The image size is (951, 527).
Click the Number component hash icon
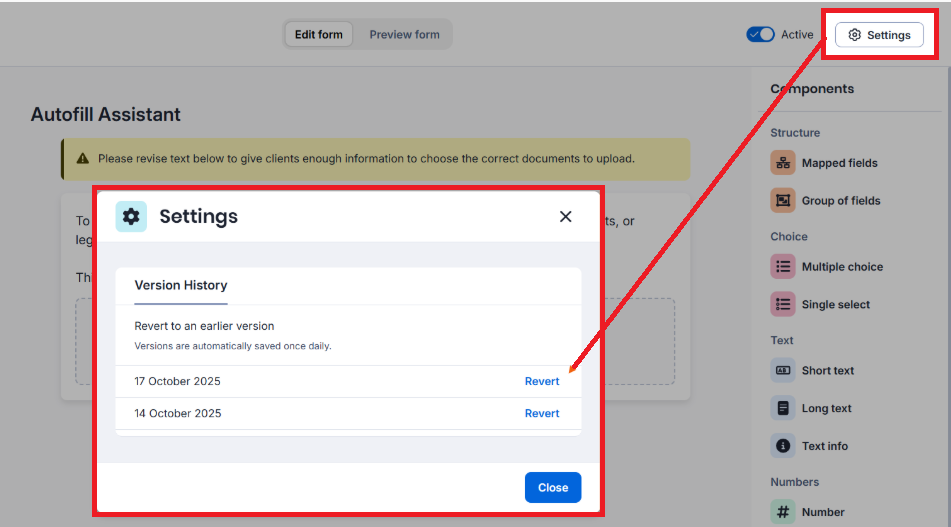pyautogui.click(x=783, y=511)
